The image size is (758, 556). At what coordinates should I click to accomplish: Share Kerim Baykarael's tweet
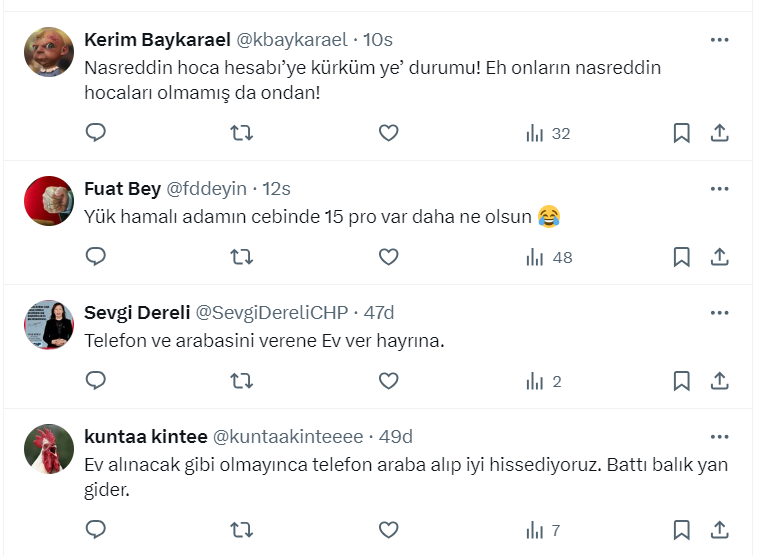coord(719,133)
